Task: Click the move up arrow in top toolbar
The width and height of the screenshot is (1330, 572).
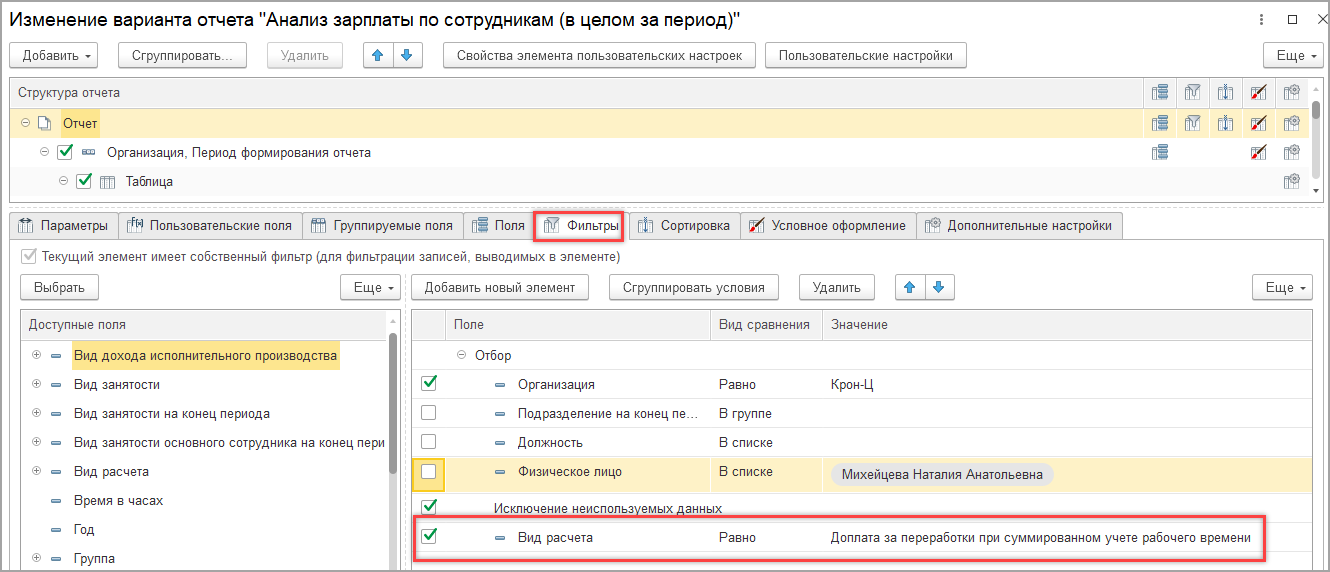Action: (378, 55)
